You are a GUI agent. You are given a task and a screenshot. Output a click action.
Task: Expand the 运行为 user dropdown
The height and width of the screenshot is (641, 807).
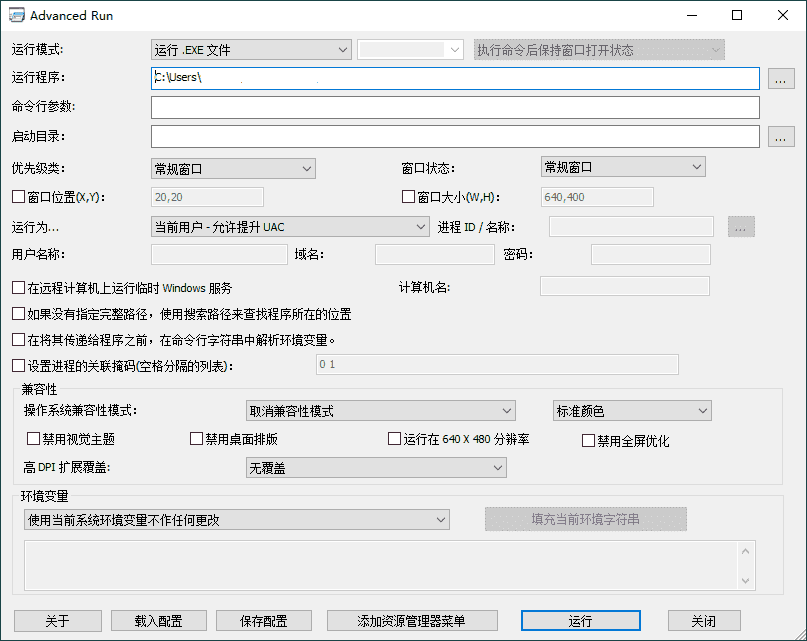click(x=289, y=227)
